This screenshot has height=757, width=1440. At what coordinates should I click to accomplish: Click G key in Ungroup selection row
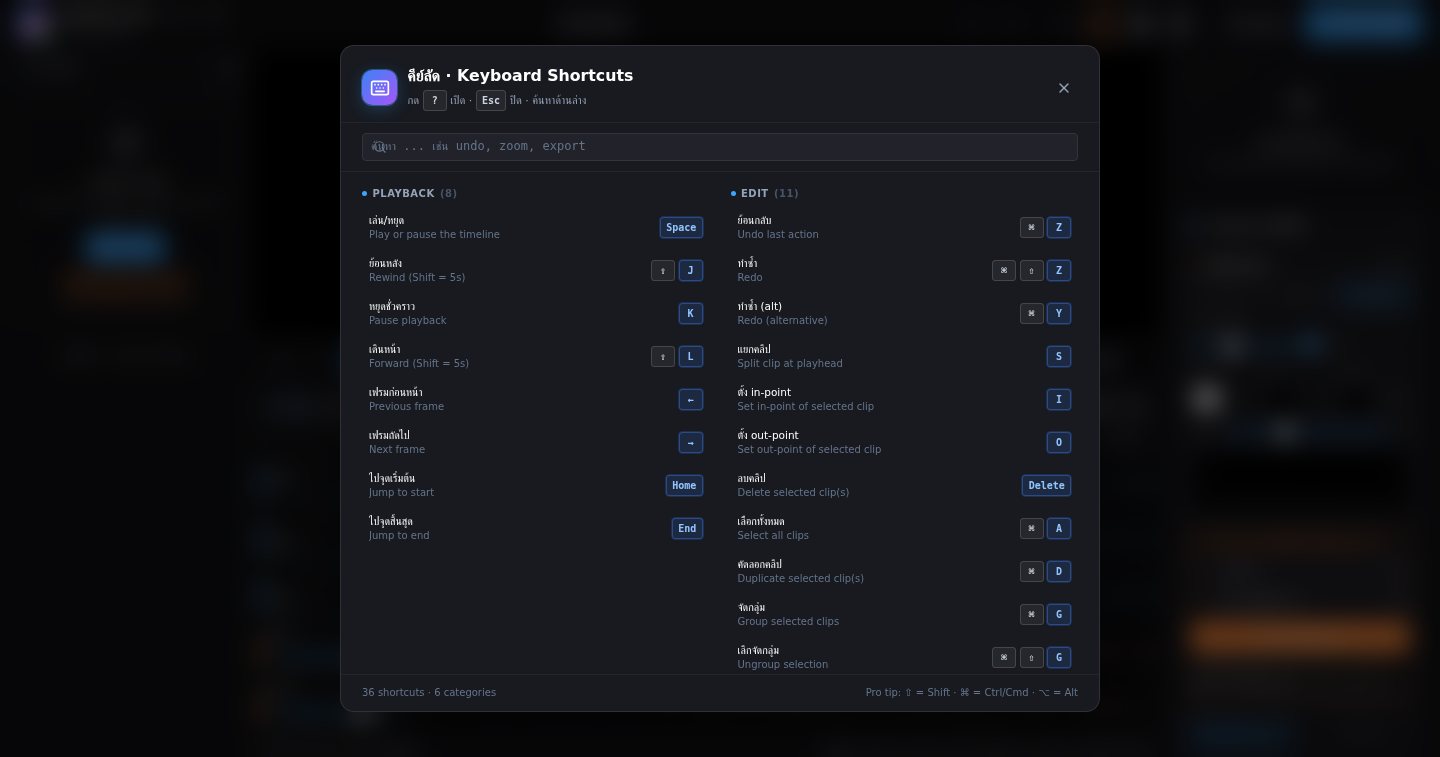point(1059,658)
